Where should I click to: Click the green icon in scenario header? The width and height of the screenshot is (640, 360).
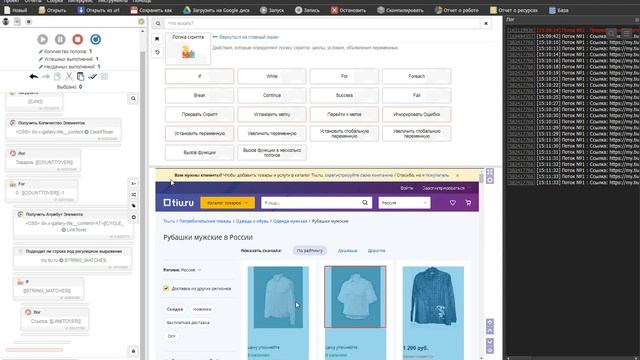(x=141, y=22)
